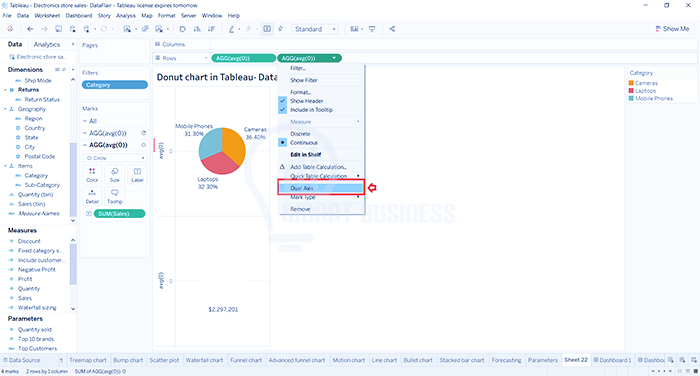This screenshot has width=700, height=376.
Task: Click the sort descending icon
Action: click(211, 29)
